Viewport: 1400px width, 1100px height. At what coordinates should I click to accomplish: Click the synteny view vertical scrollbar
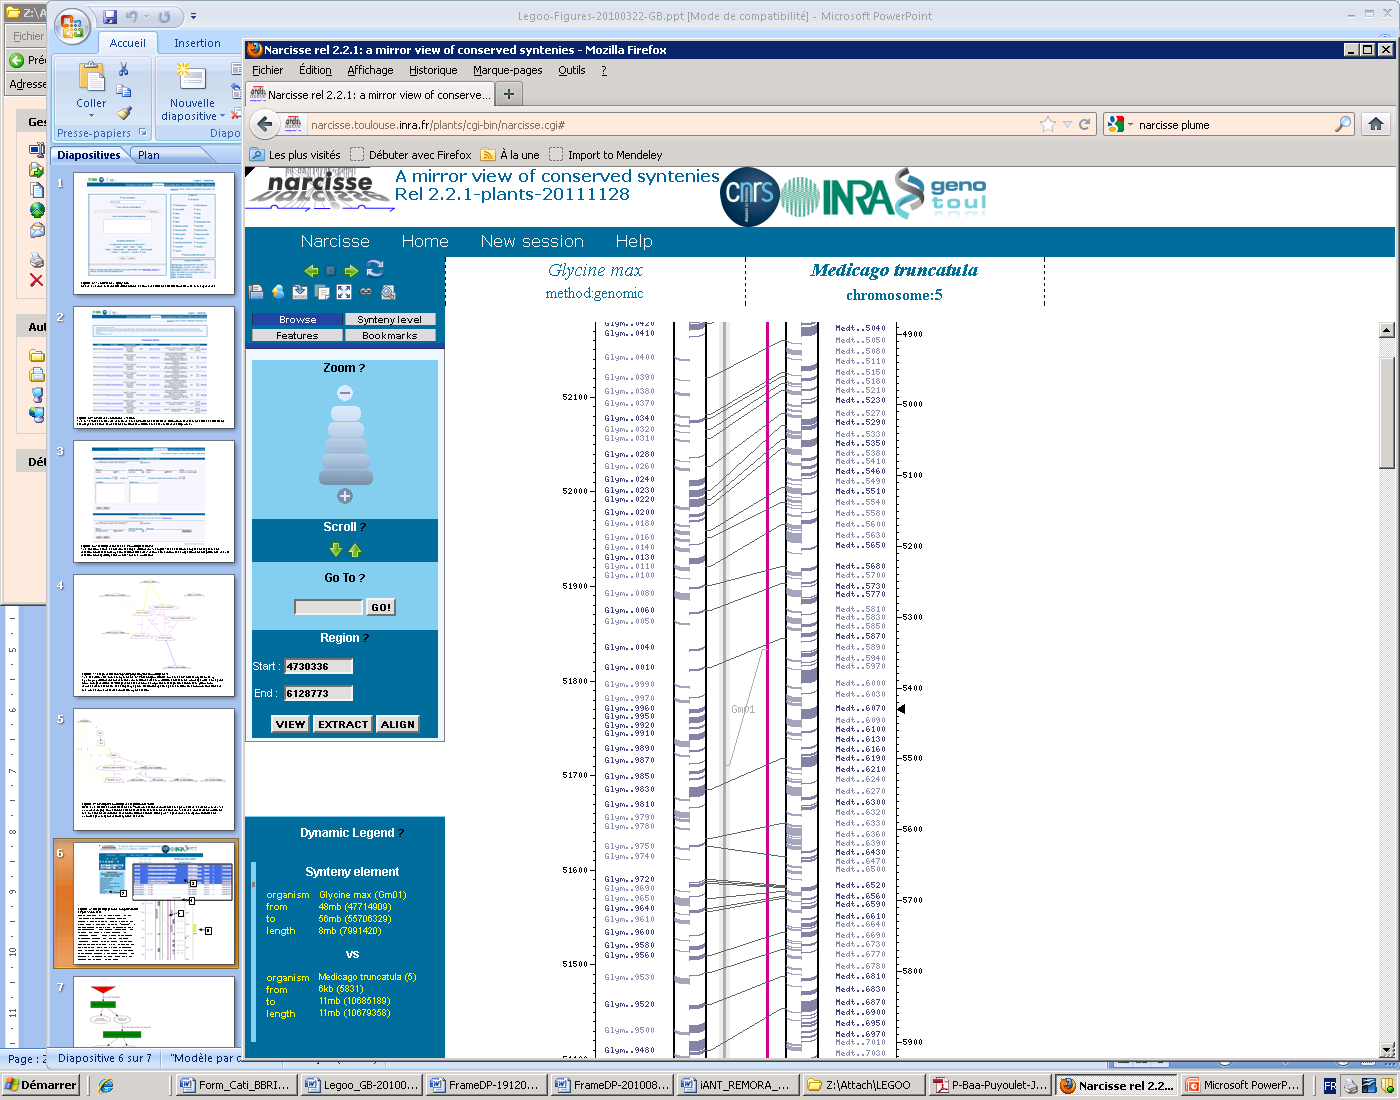(x=1387, y=690)
